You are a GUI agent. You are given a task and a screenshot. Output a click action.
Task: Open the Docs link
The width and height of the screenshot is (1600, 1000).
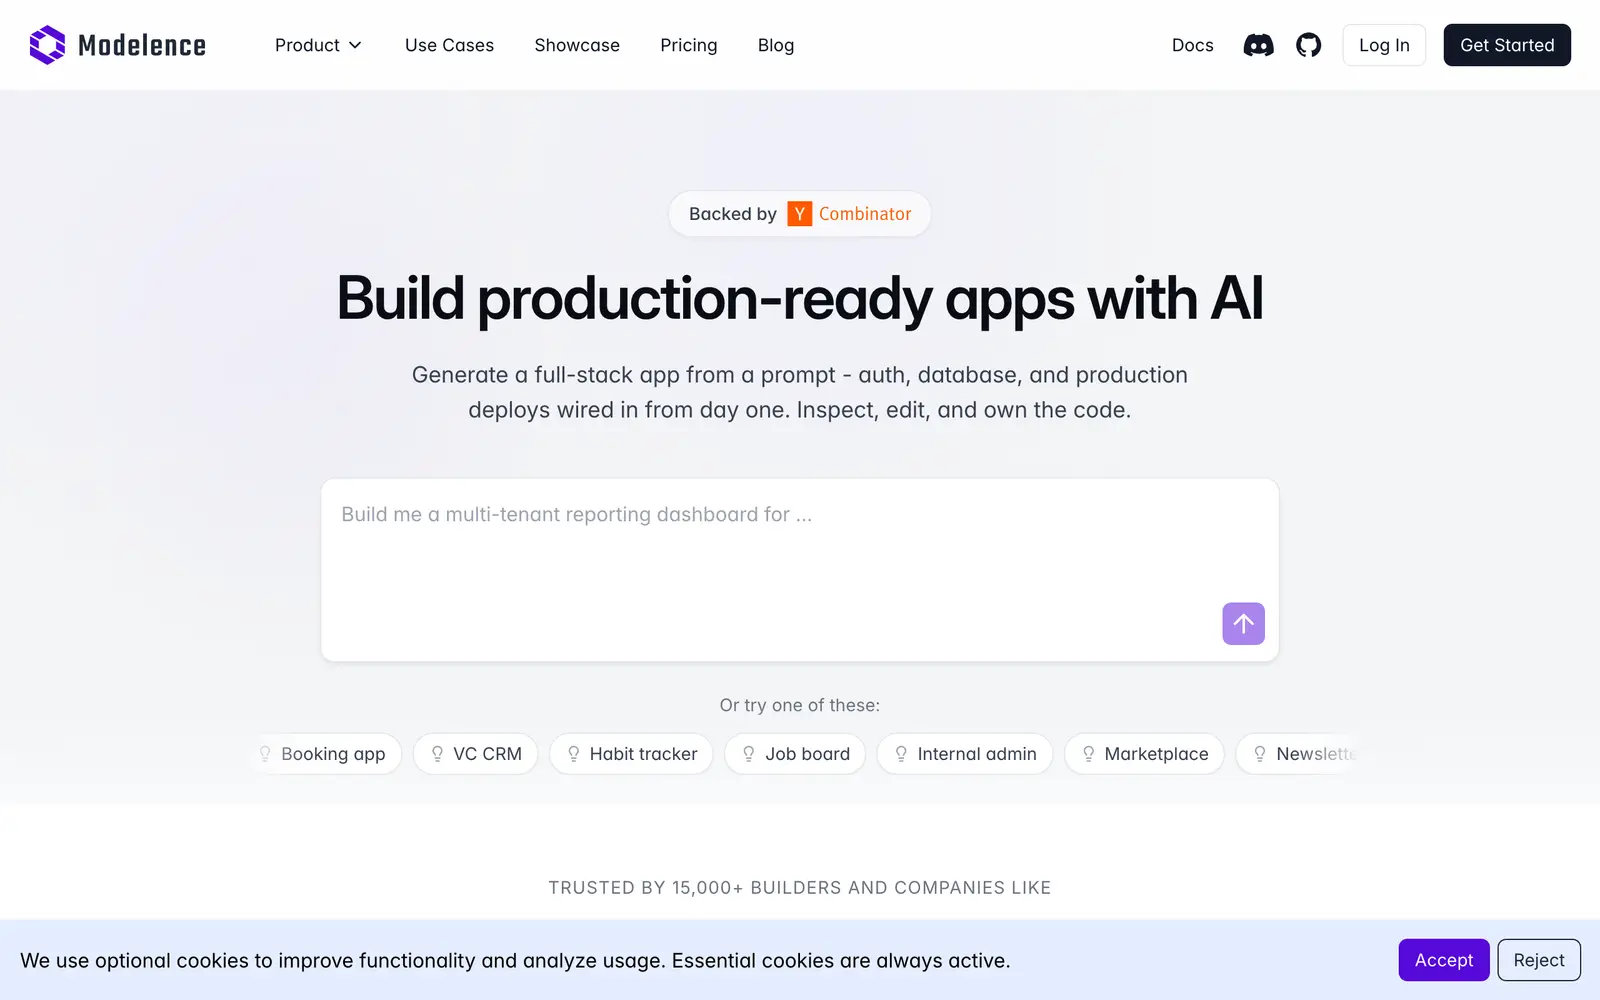pos(1192,45)
